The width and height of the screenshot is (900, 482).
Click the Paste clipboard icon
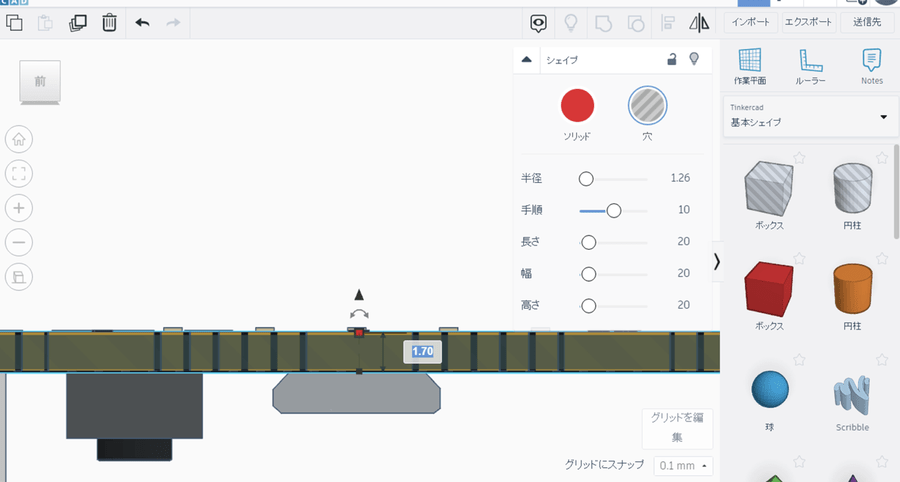tap(45, 23)
